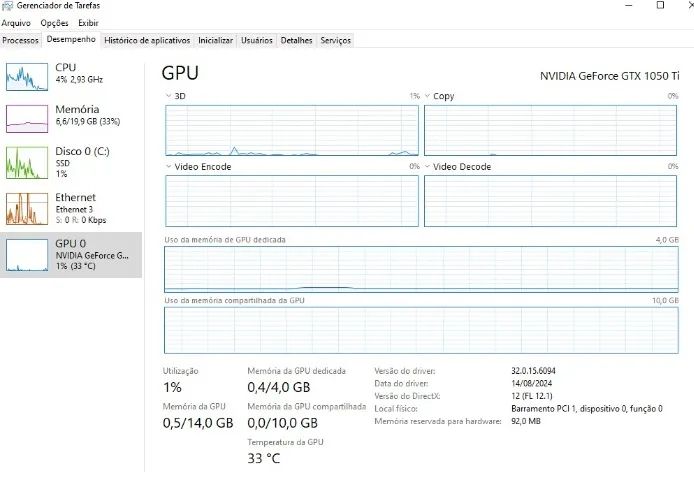Viewport: 694px width, 480px height.
Task: Switch to the Histórico de aplicativos tab
Action: point(147,40)
